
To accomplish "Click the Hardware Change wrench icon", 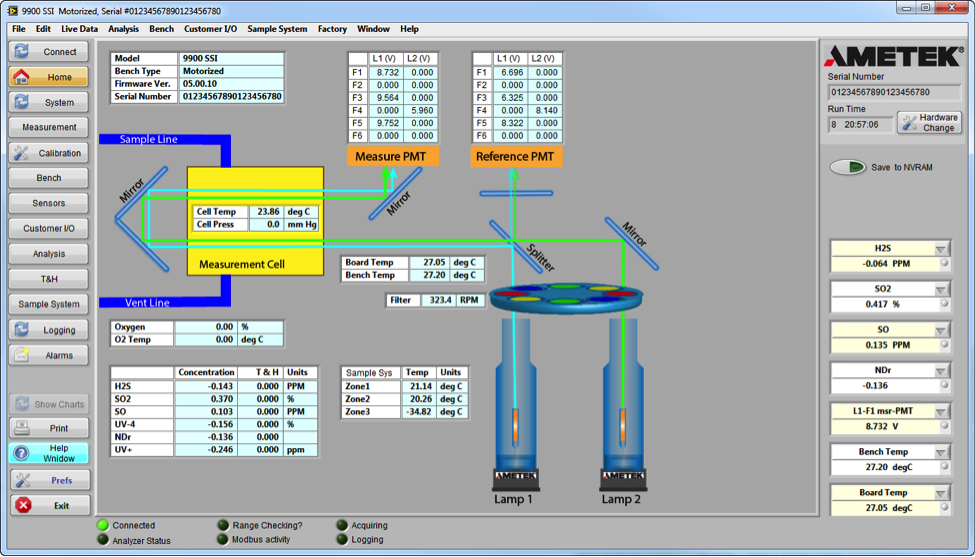I will [909, 122].
